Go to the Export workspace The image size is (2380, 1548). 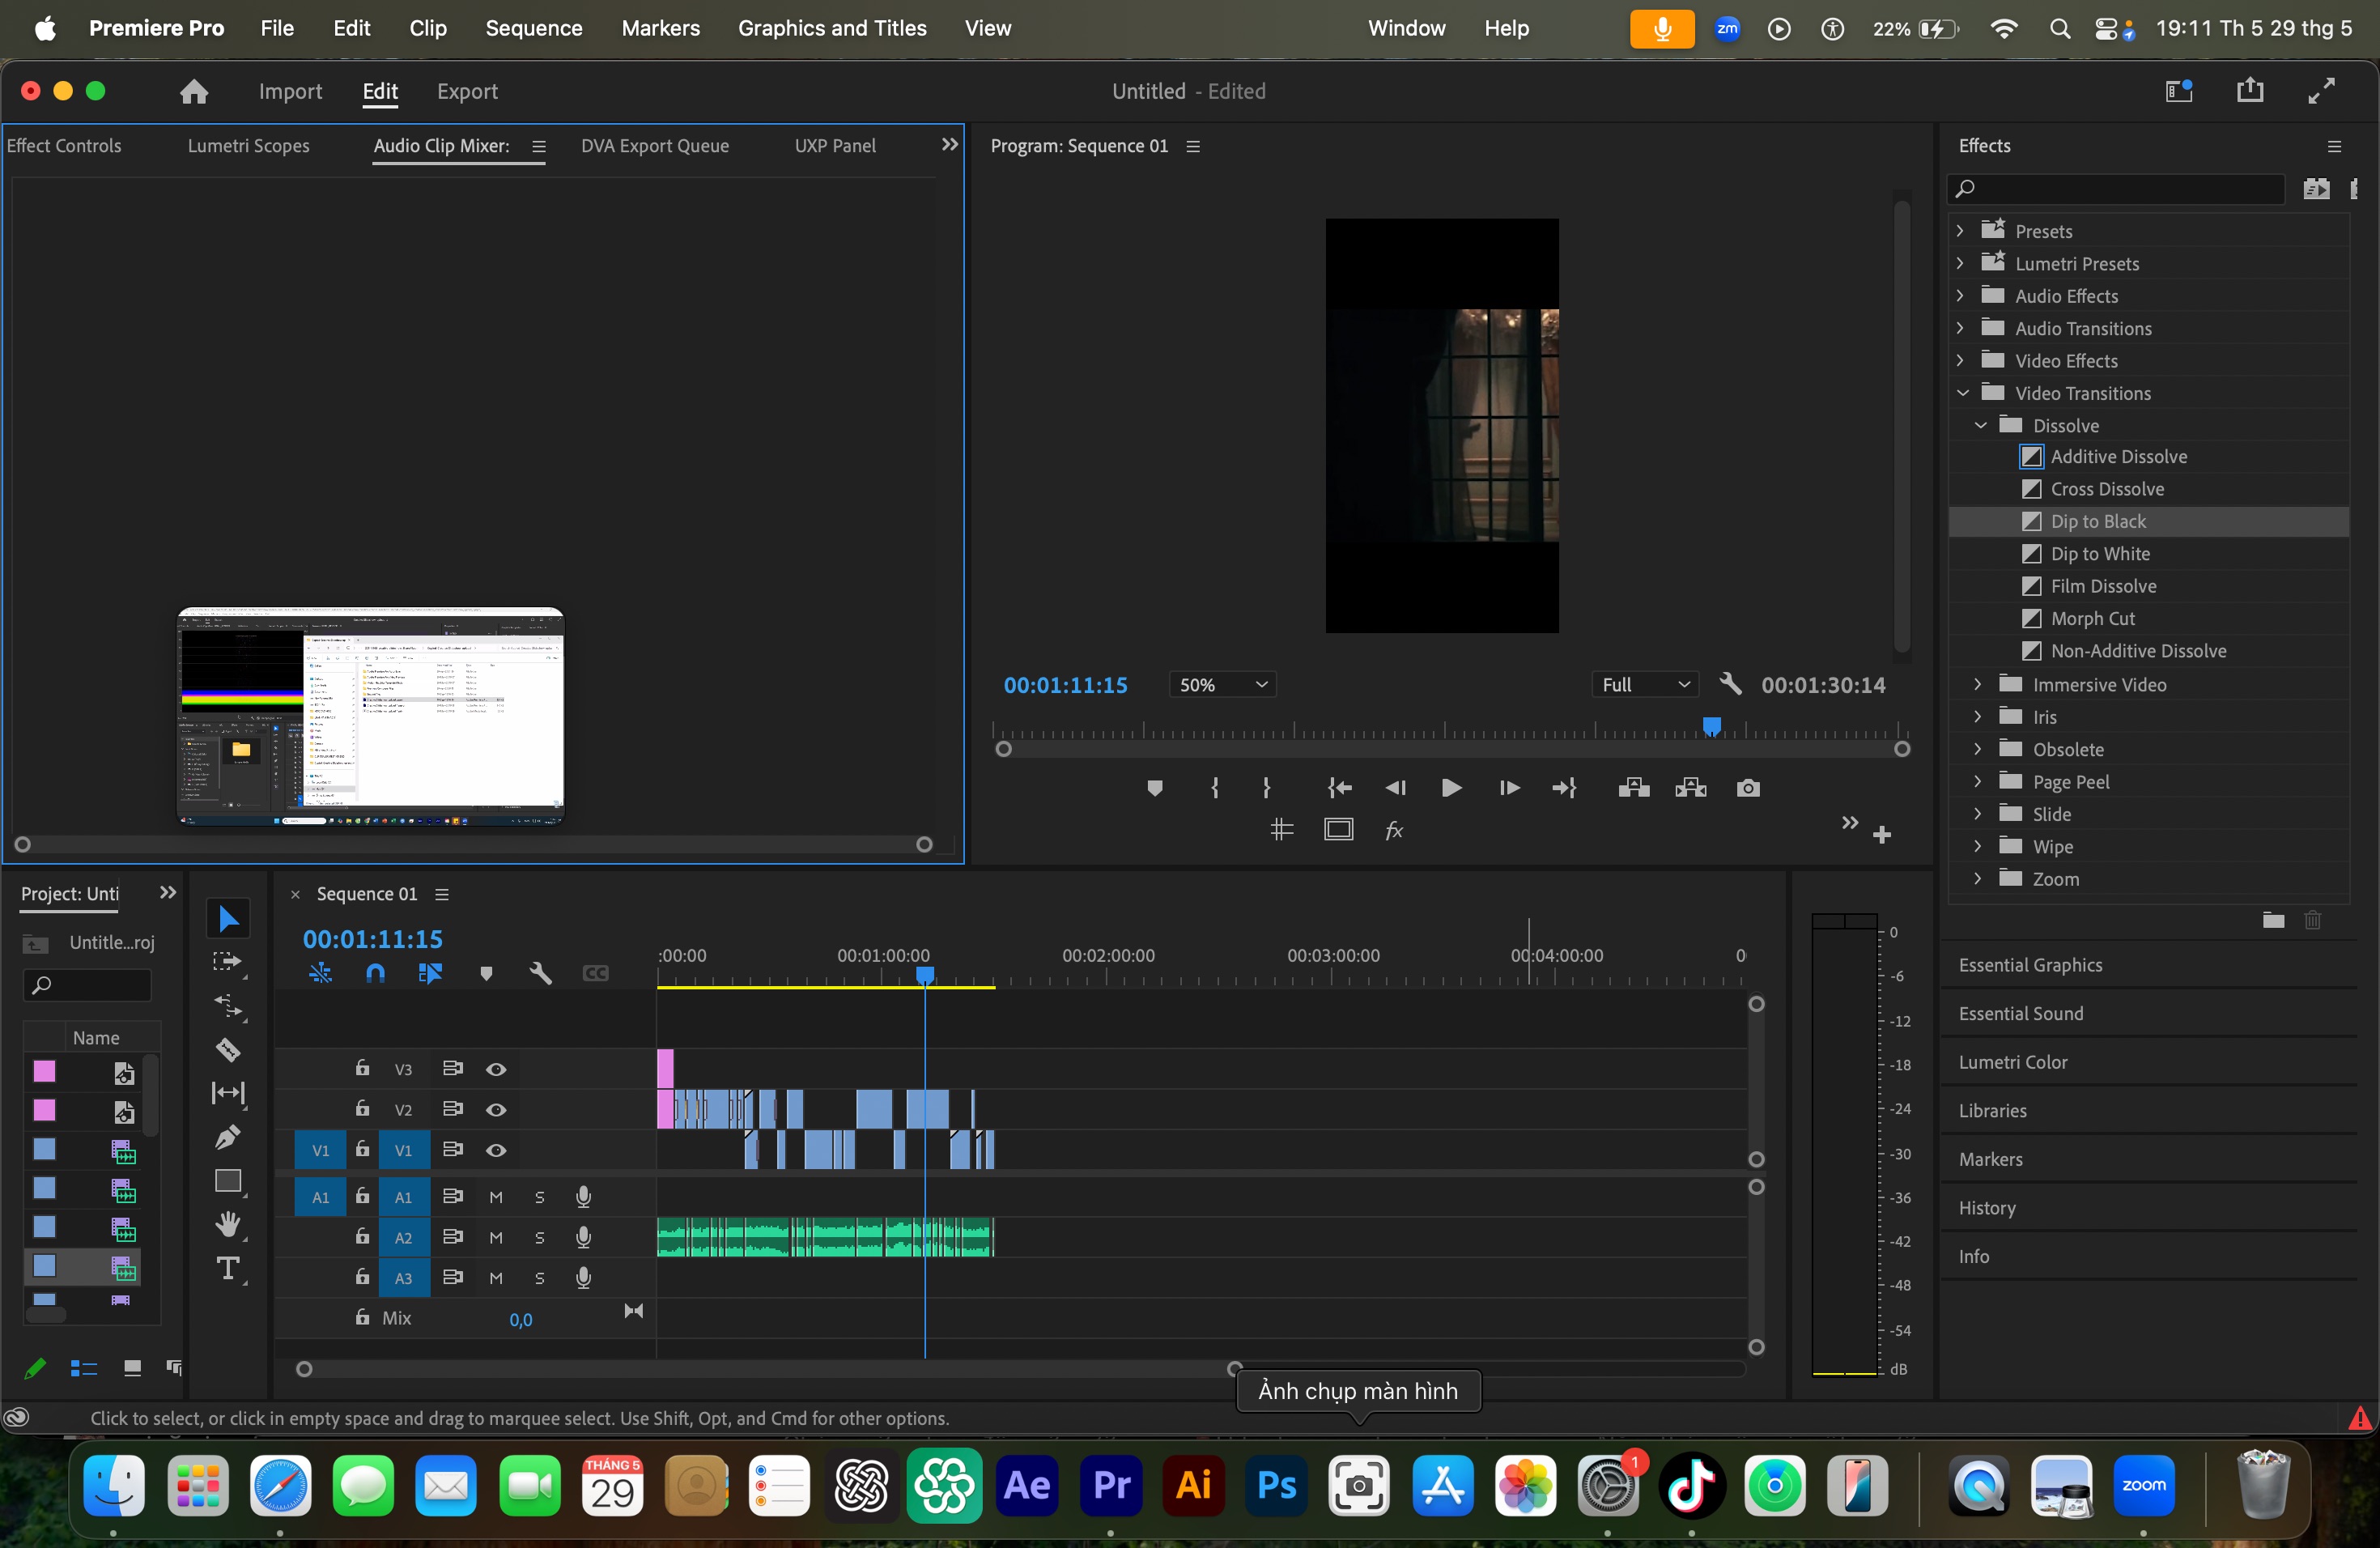tap(467, 91)
